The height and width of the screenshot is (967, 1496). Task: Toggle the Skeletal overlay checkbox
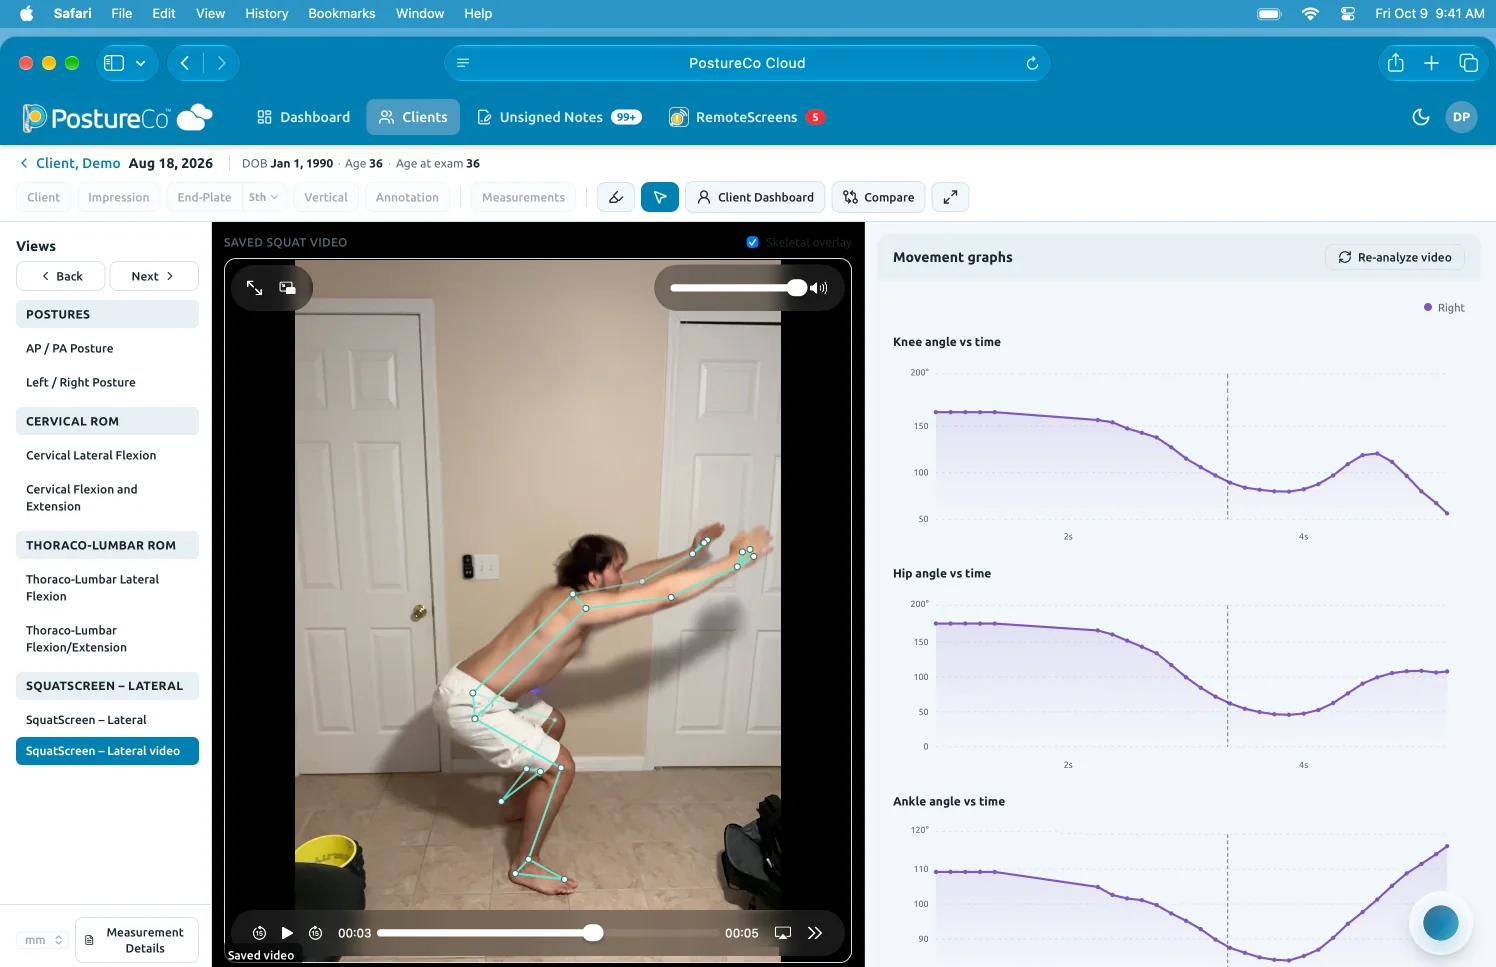point(752,242)
